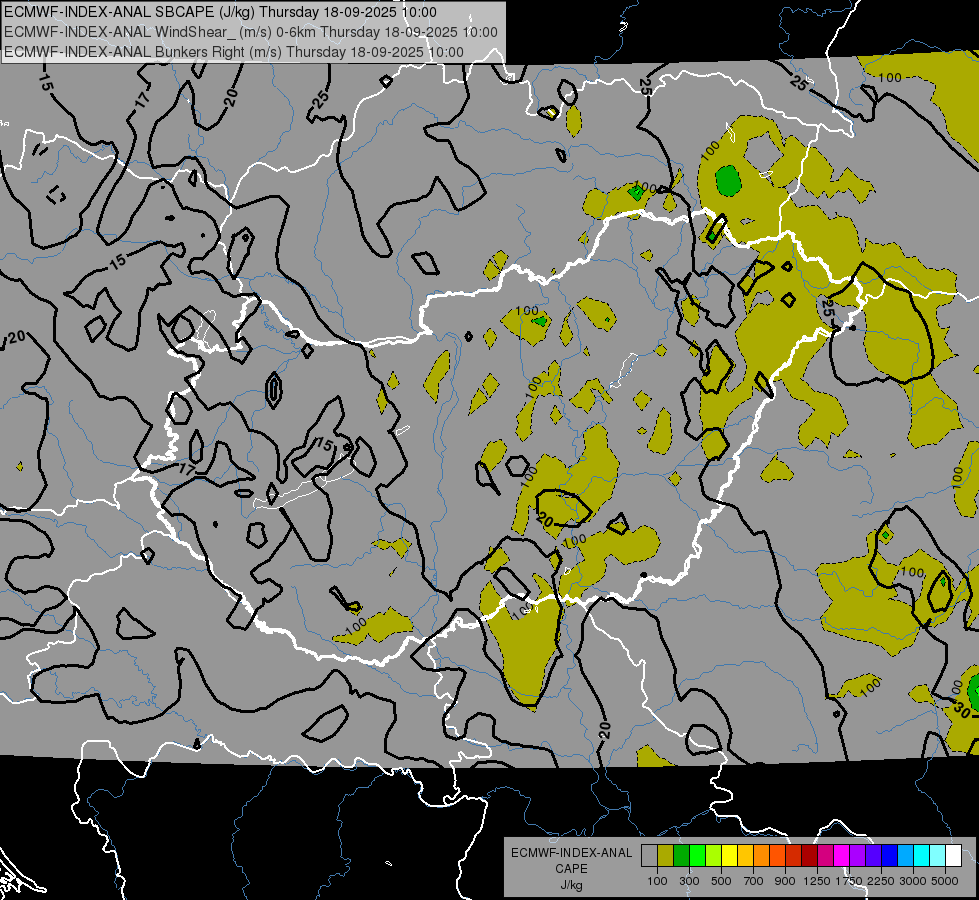Click the 30 contour label at right edge

(963, 710)
